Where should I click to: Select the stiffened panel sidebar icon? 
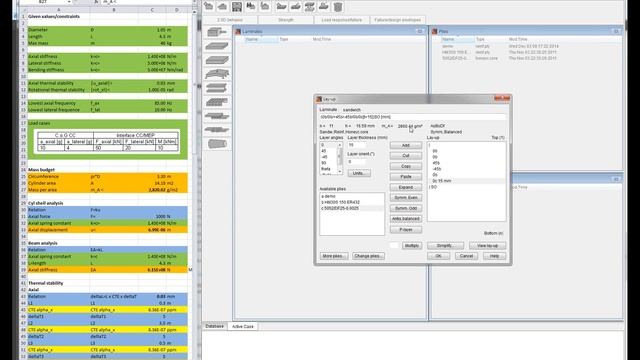coord(217,102)
